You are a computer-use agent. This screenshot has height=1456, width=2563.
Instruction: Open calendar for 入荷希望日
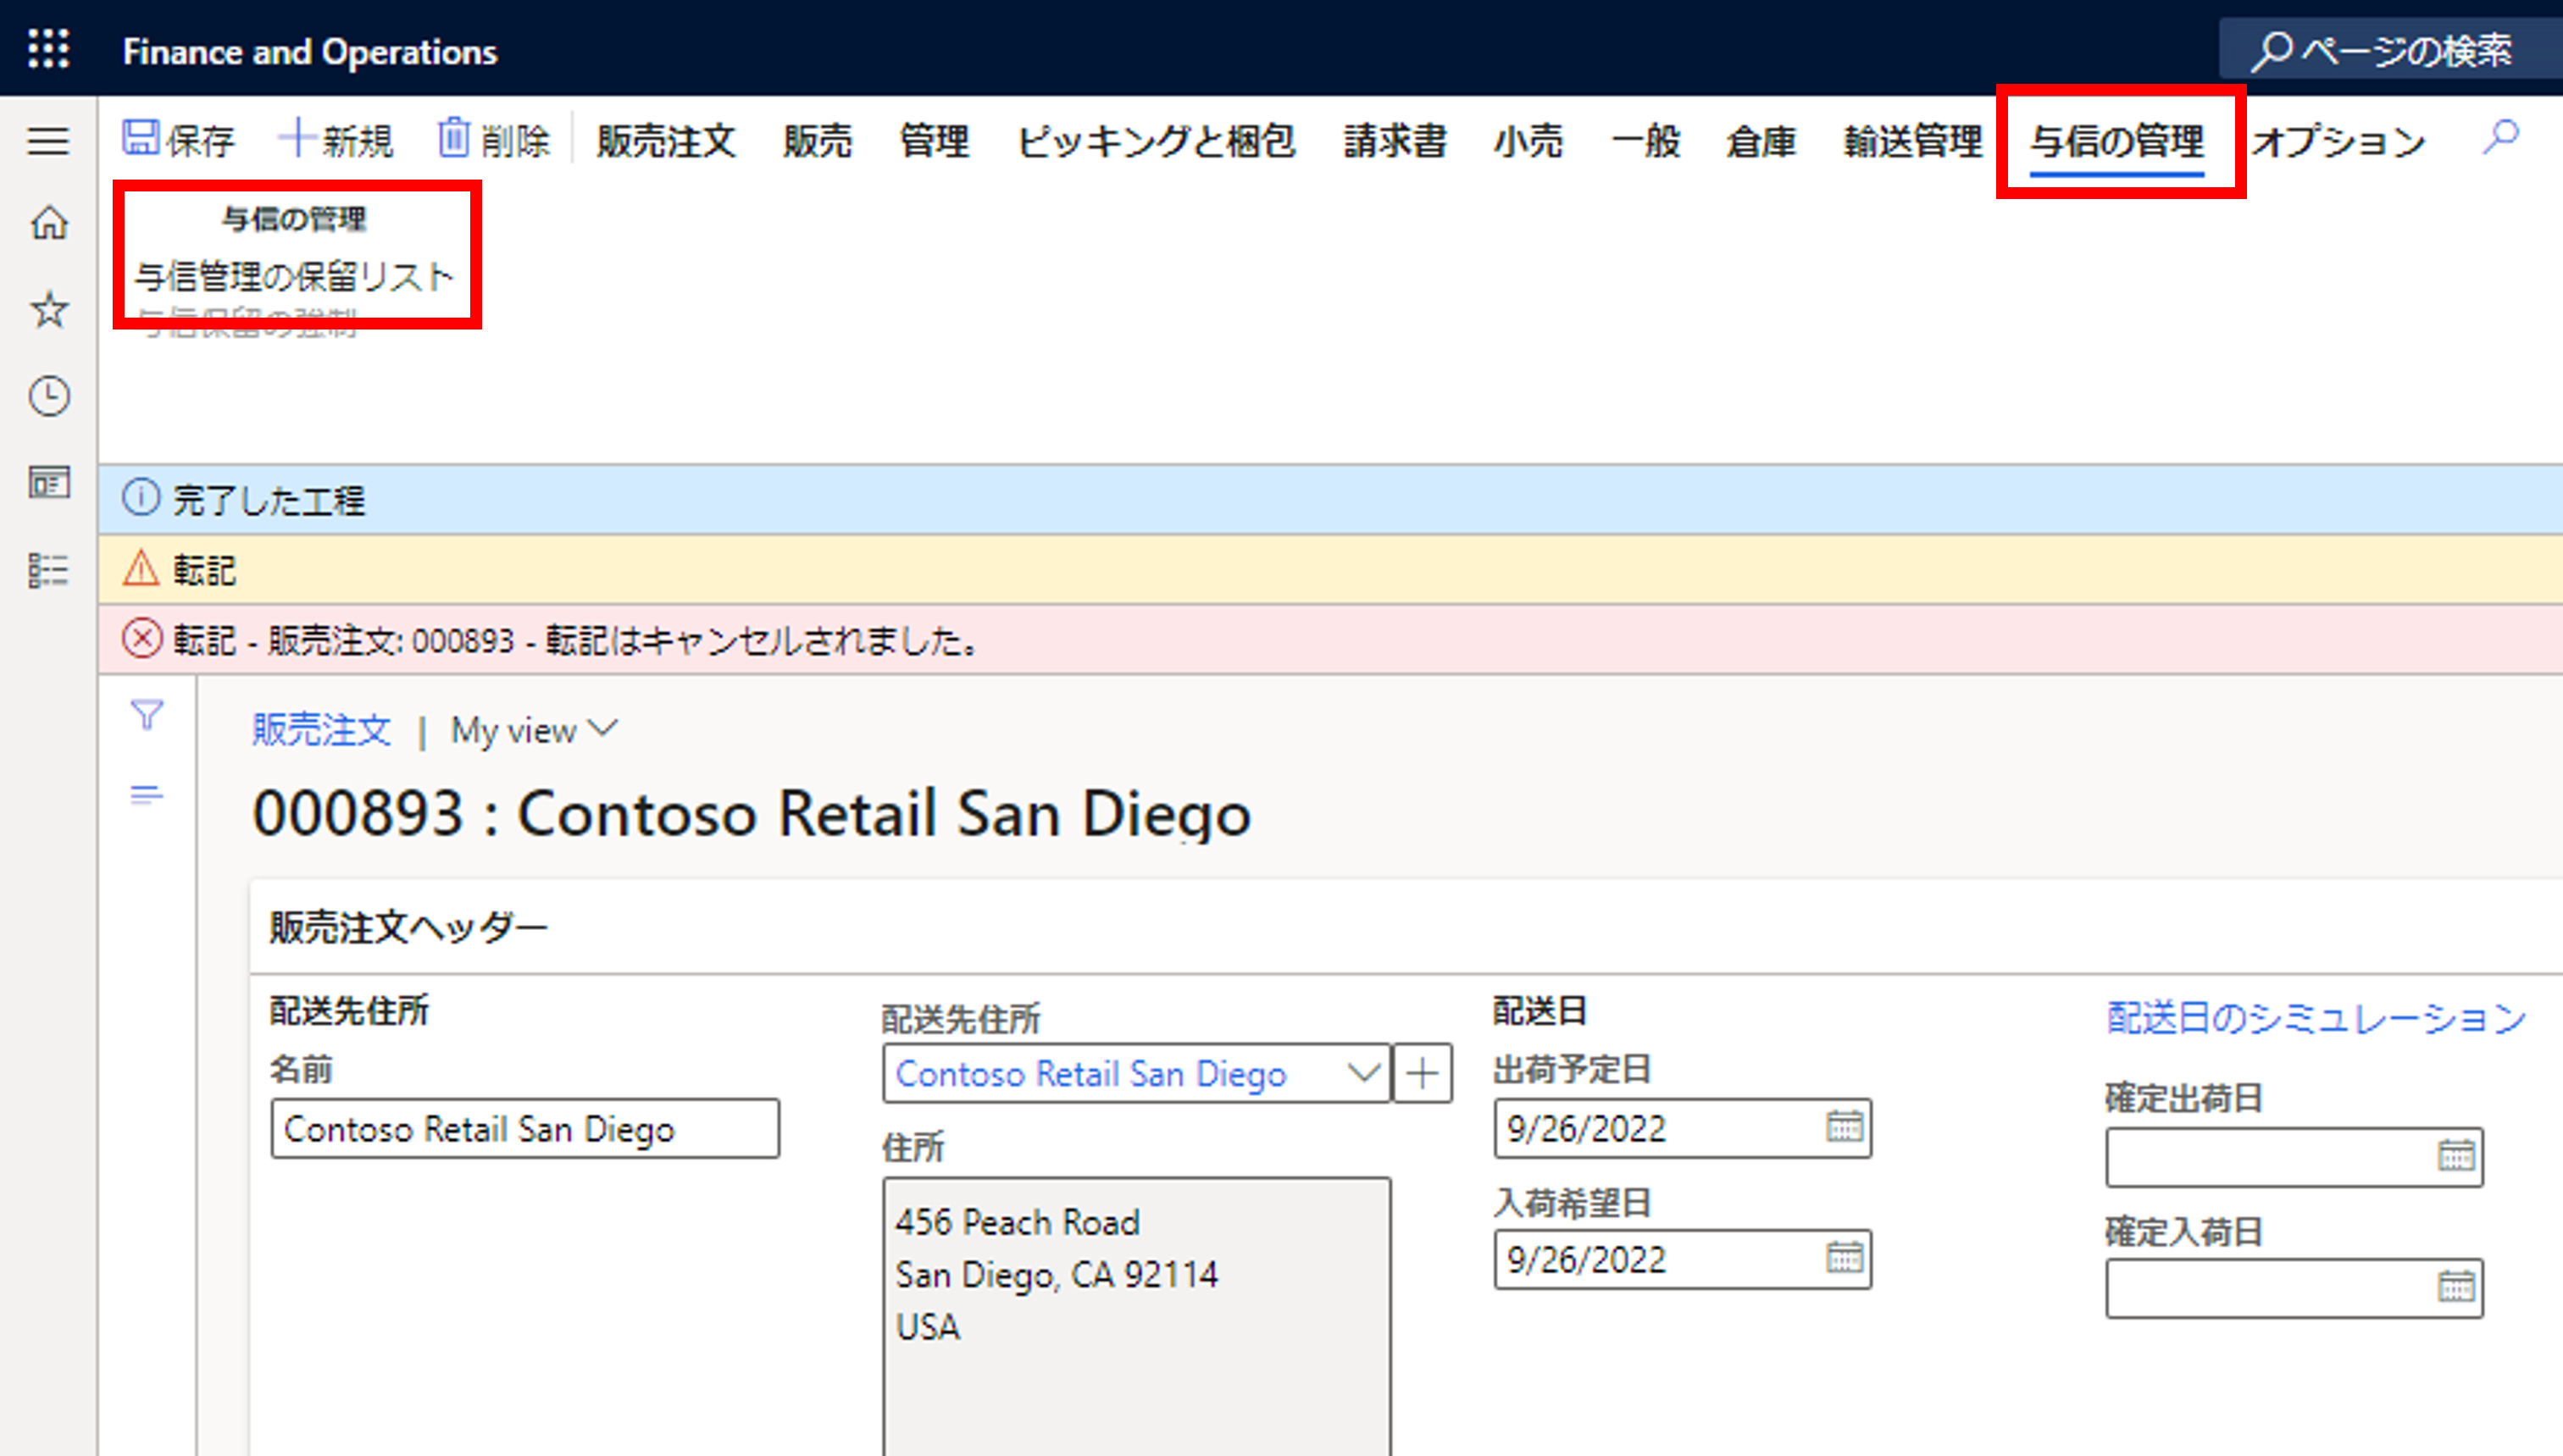click(x=1844, y=1258)
